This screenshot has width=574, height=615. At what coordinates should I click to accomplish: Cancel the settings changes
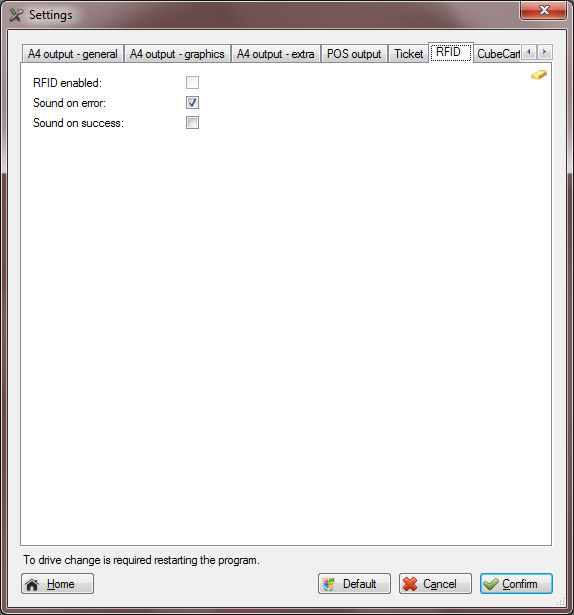(435, 584)
